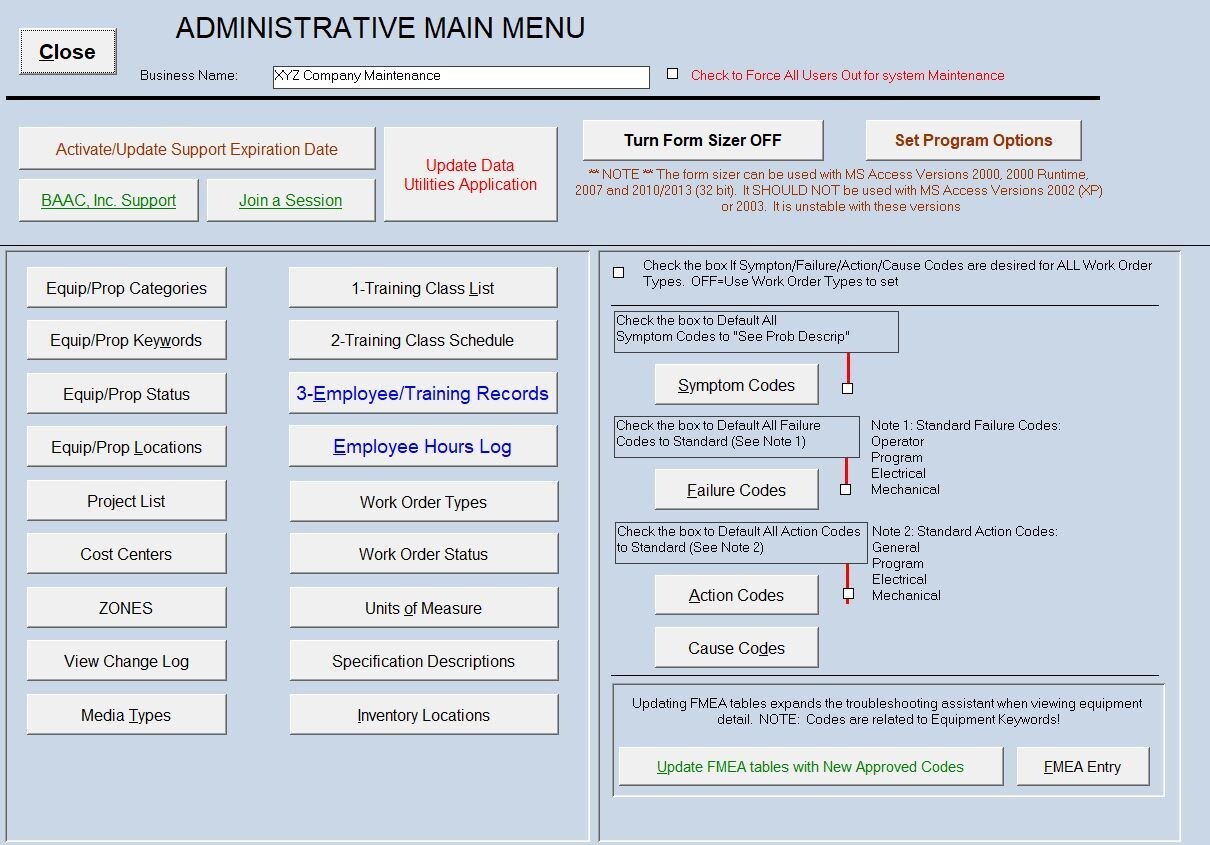The image size is (1210, 845).
Task: Open the Cause Codes editor
Action: (x=736, y=647)
